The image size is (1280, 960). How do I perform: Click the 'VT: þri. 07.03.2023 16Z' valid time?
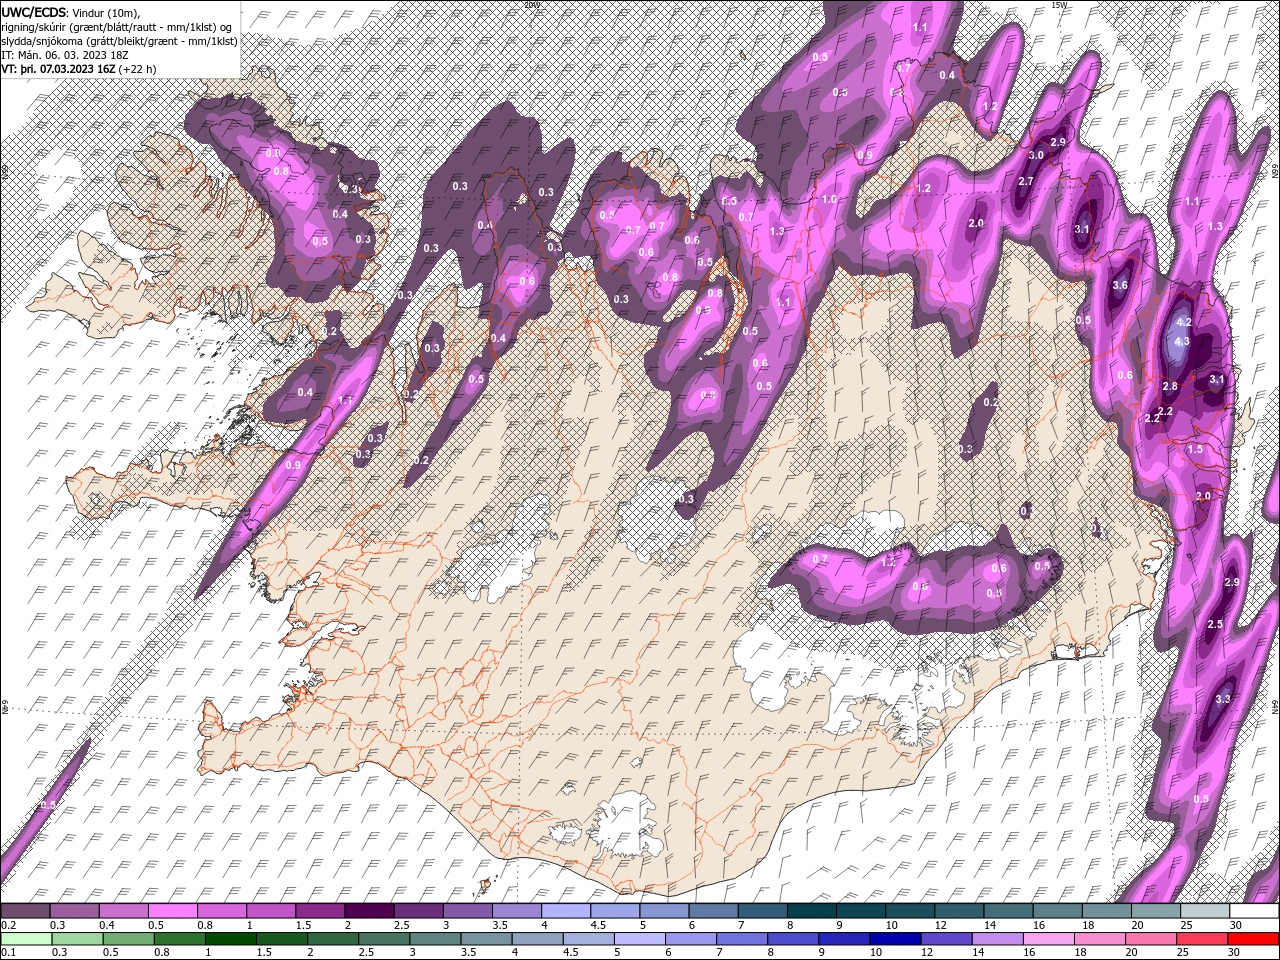(x=57, y=69)
